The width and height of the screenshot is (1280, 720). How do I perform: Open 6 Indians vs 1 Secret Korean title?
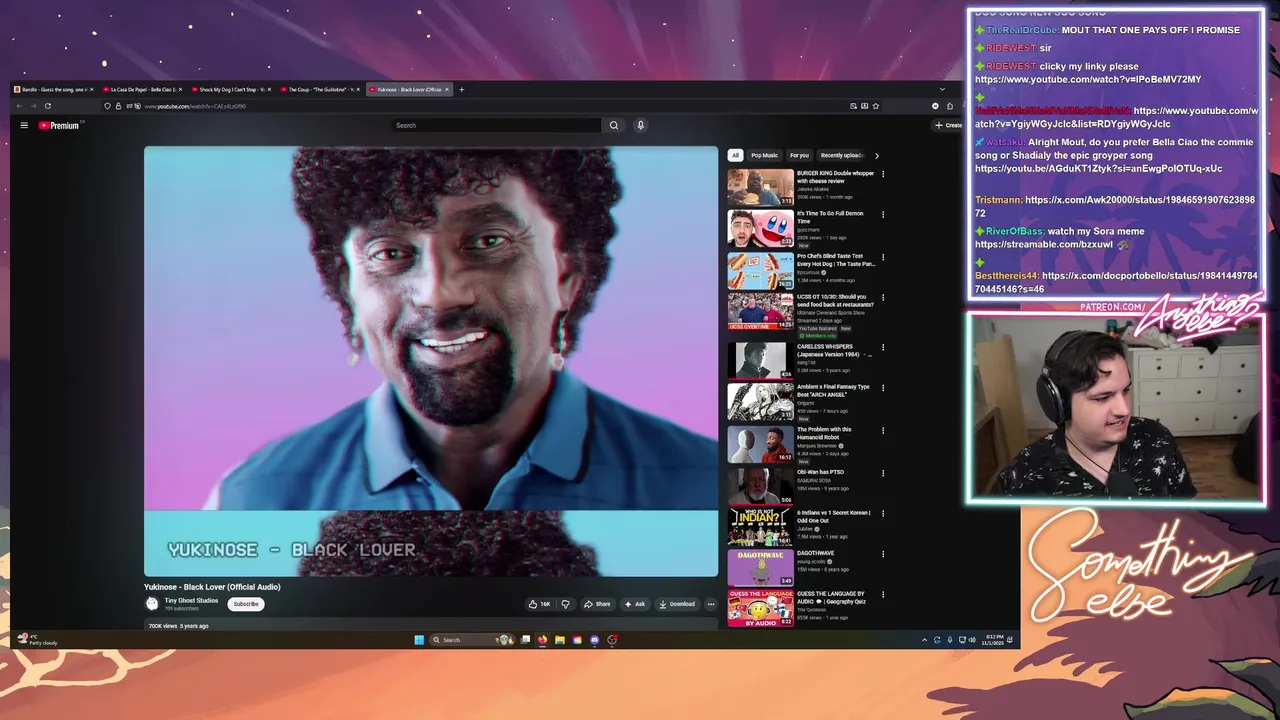click(x=833, y=516)
